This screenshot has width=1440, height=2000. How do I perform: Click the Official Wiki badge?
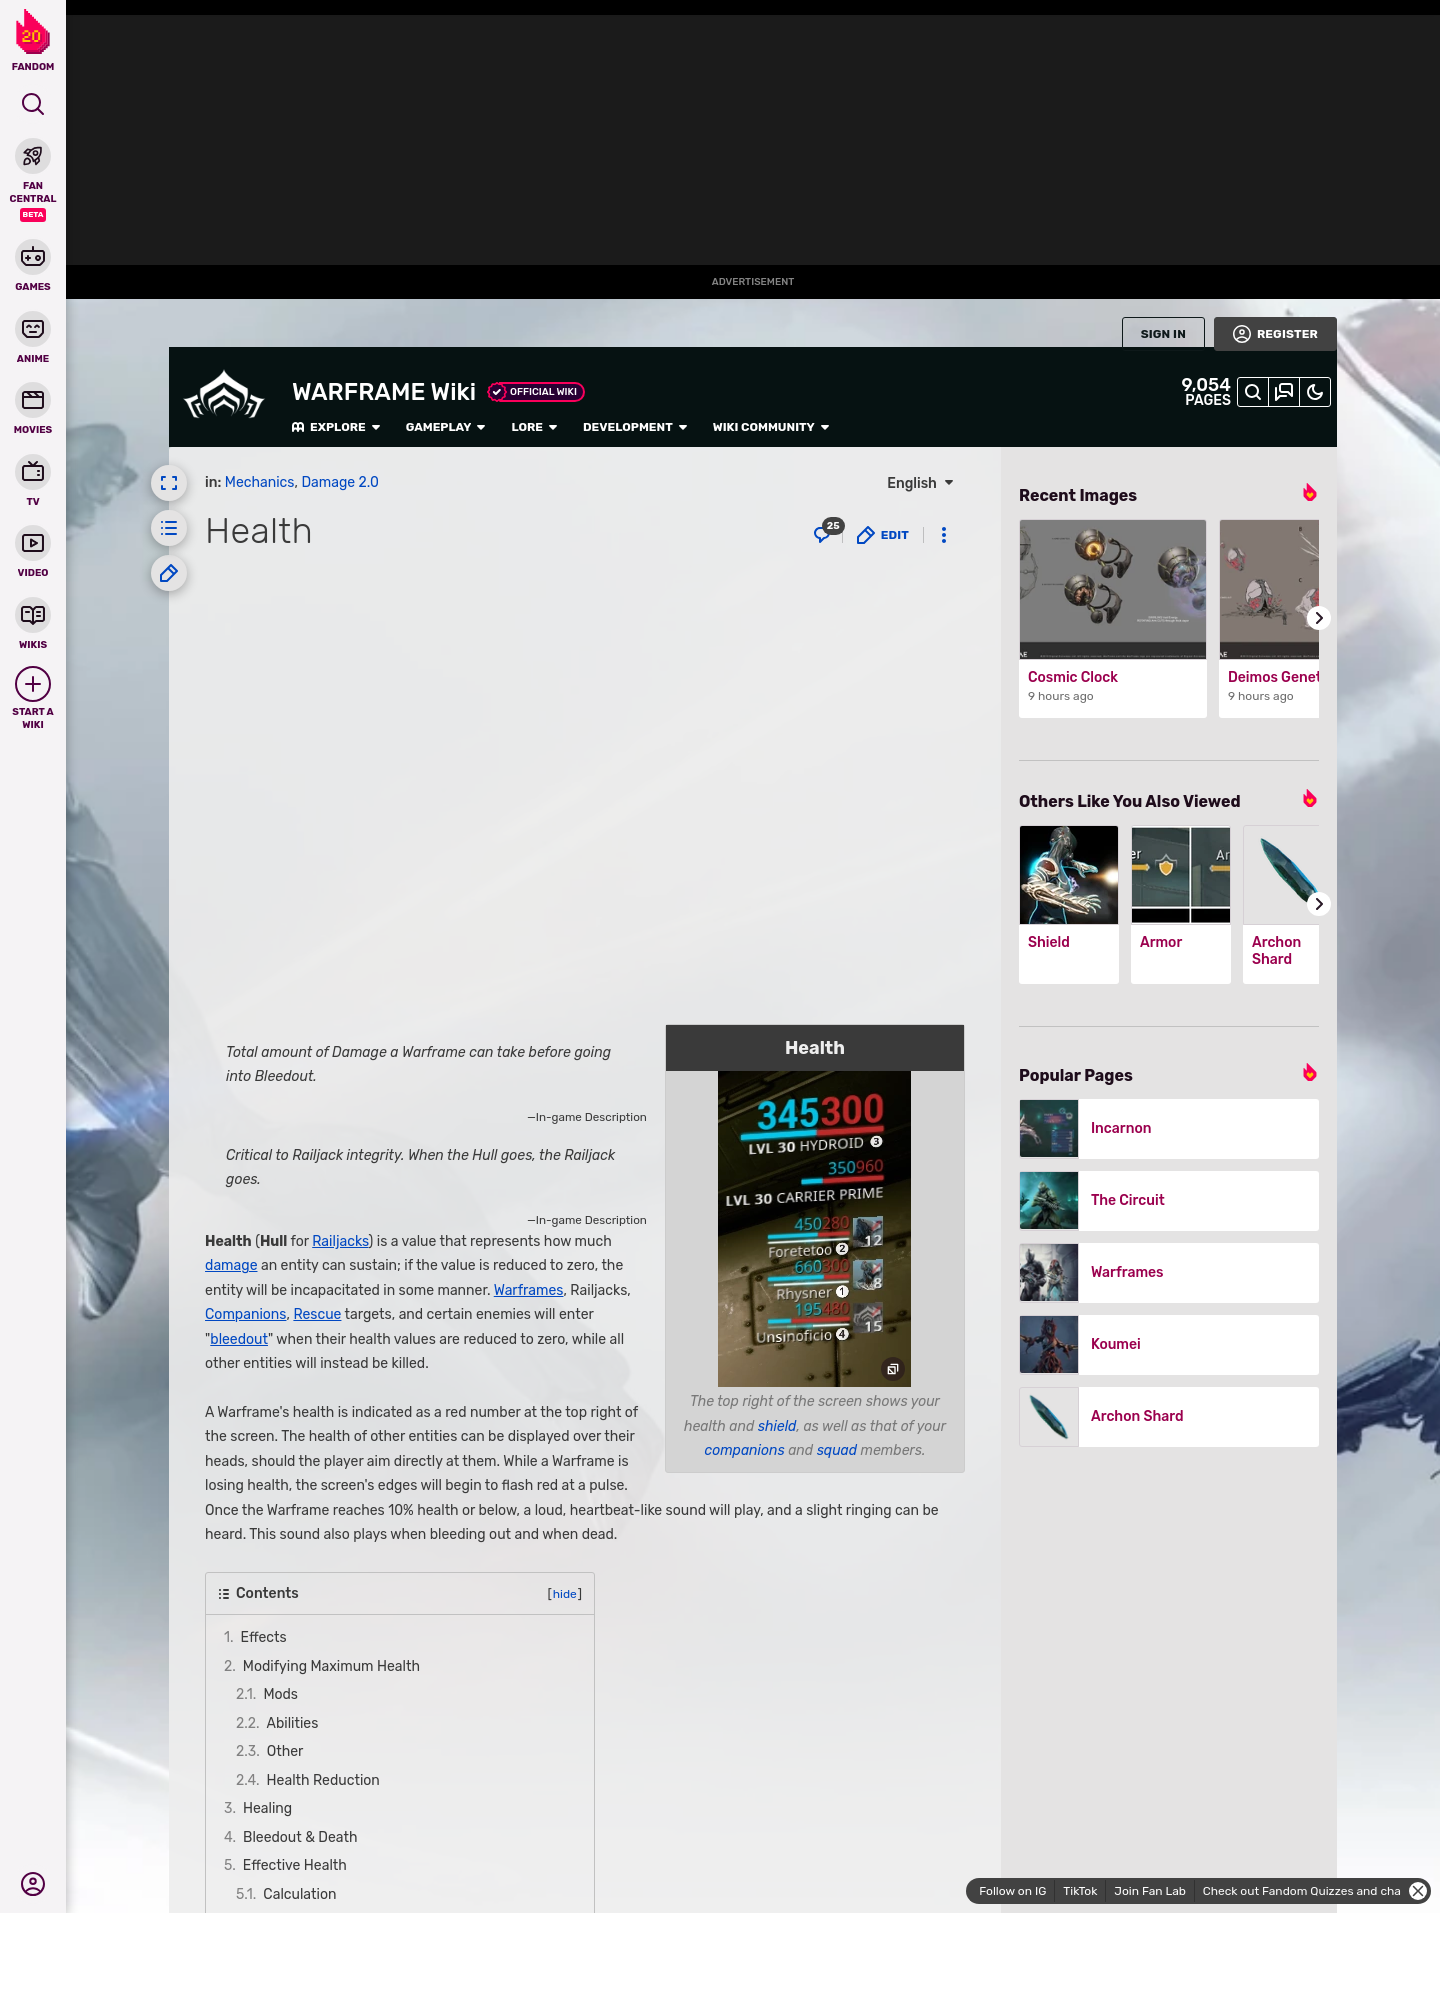coord(536,392)
